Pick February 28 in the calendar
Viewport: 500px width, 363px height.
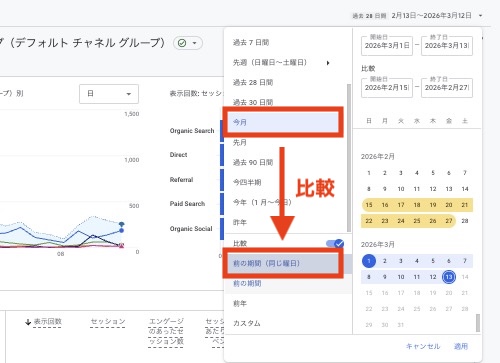click(465, 221)
